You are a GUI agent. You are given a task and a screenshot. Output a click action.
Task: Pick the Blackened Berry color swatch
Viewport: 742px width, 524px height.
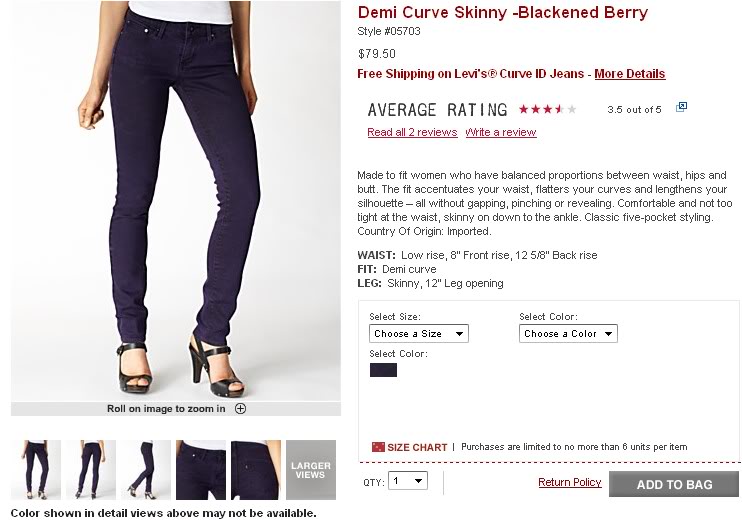[383, 370]
